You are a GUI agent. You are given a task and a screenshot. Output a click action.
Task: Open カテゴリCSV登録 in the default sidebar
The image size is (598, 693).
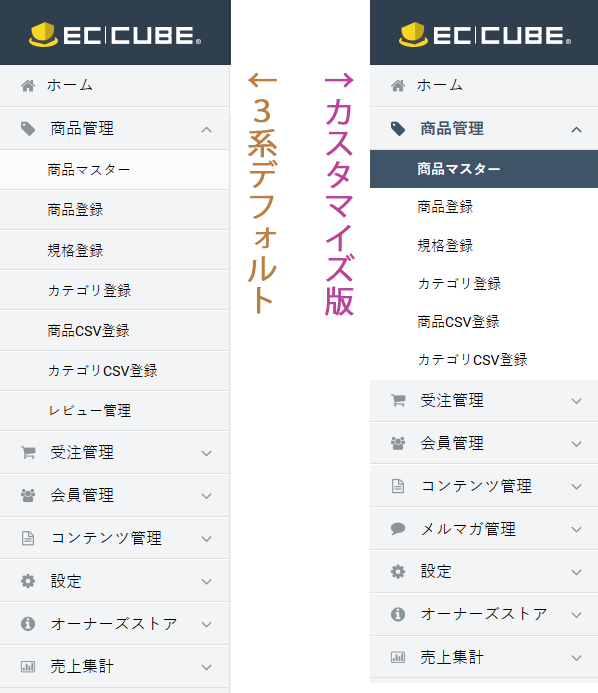point(114,371)
